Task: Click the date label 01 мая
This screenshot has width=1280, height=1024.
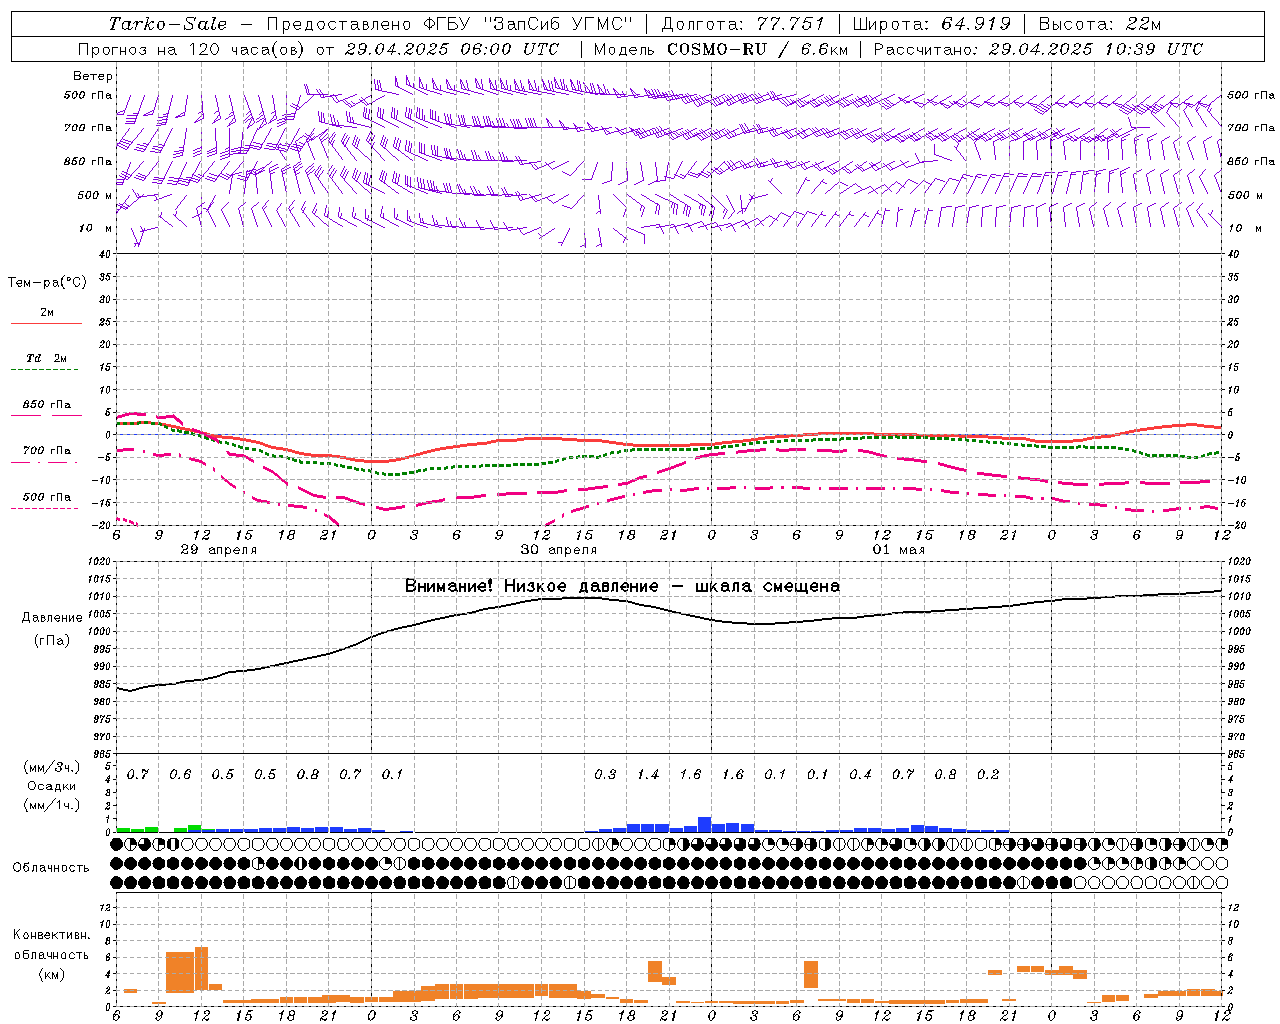Action: point(899,550)
